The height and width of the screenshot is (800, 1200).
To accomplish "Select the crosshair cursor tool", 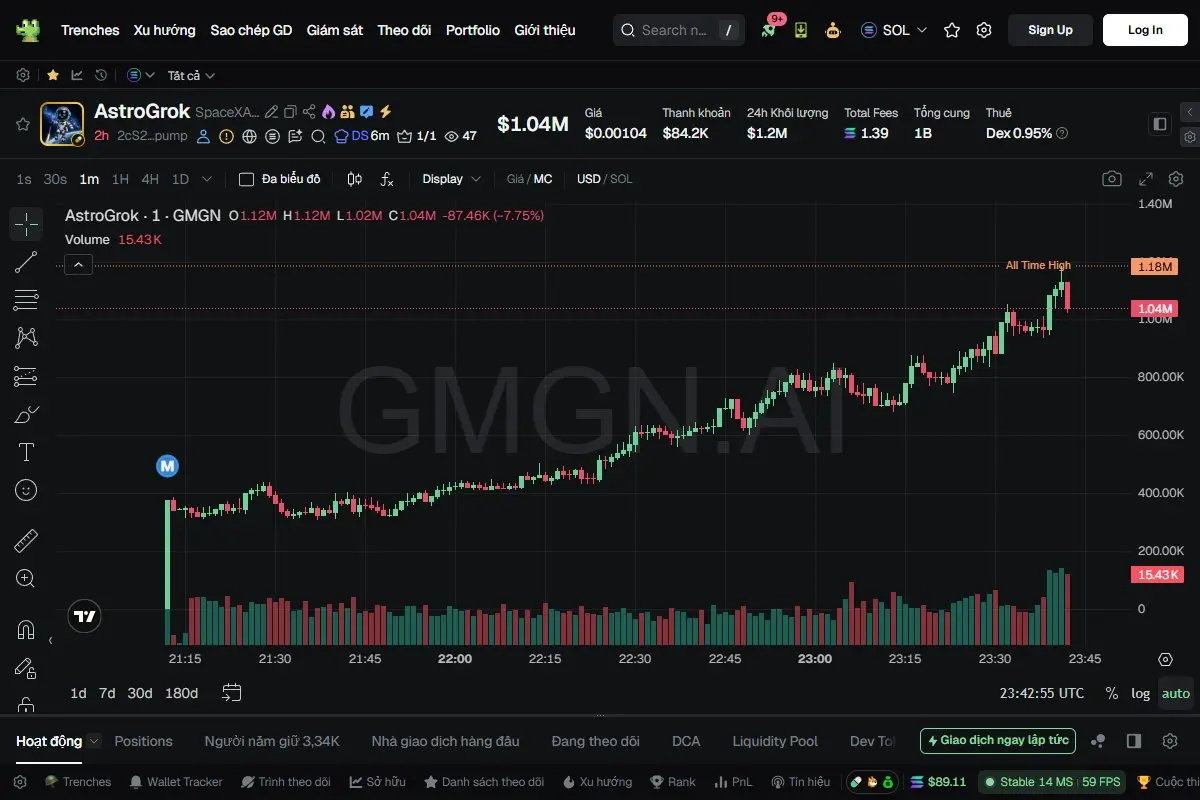I will click(26, 224).
